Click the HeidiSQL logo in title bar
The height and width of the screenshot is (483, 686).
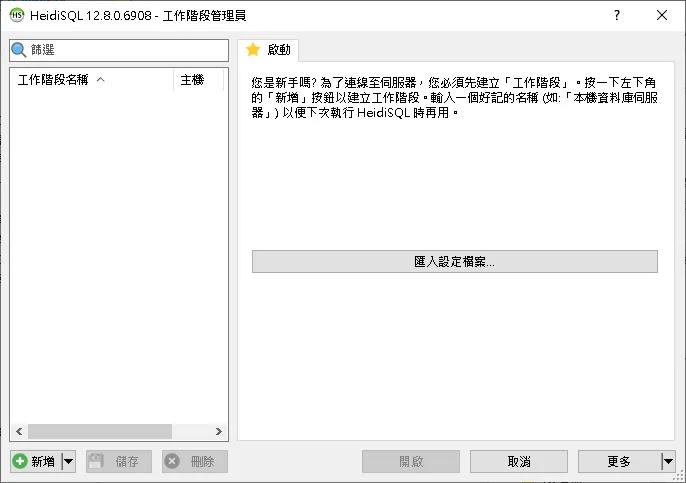click(x=17, y=15)
